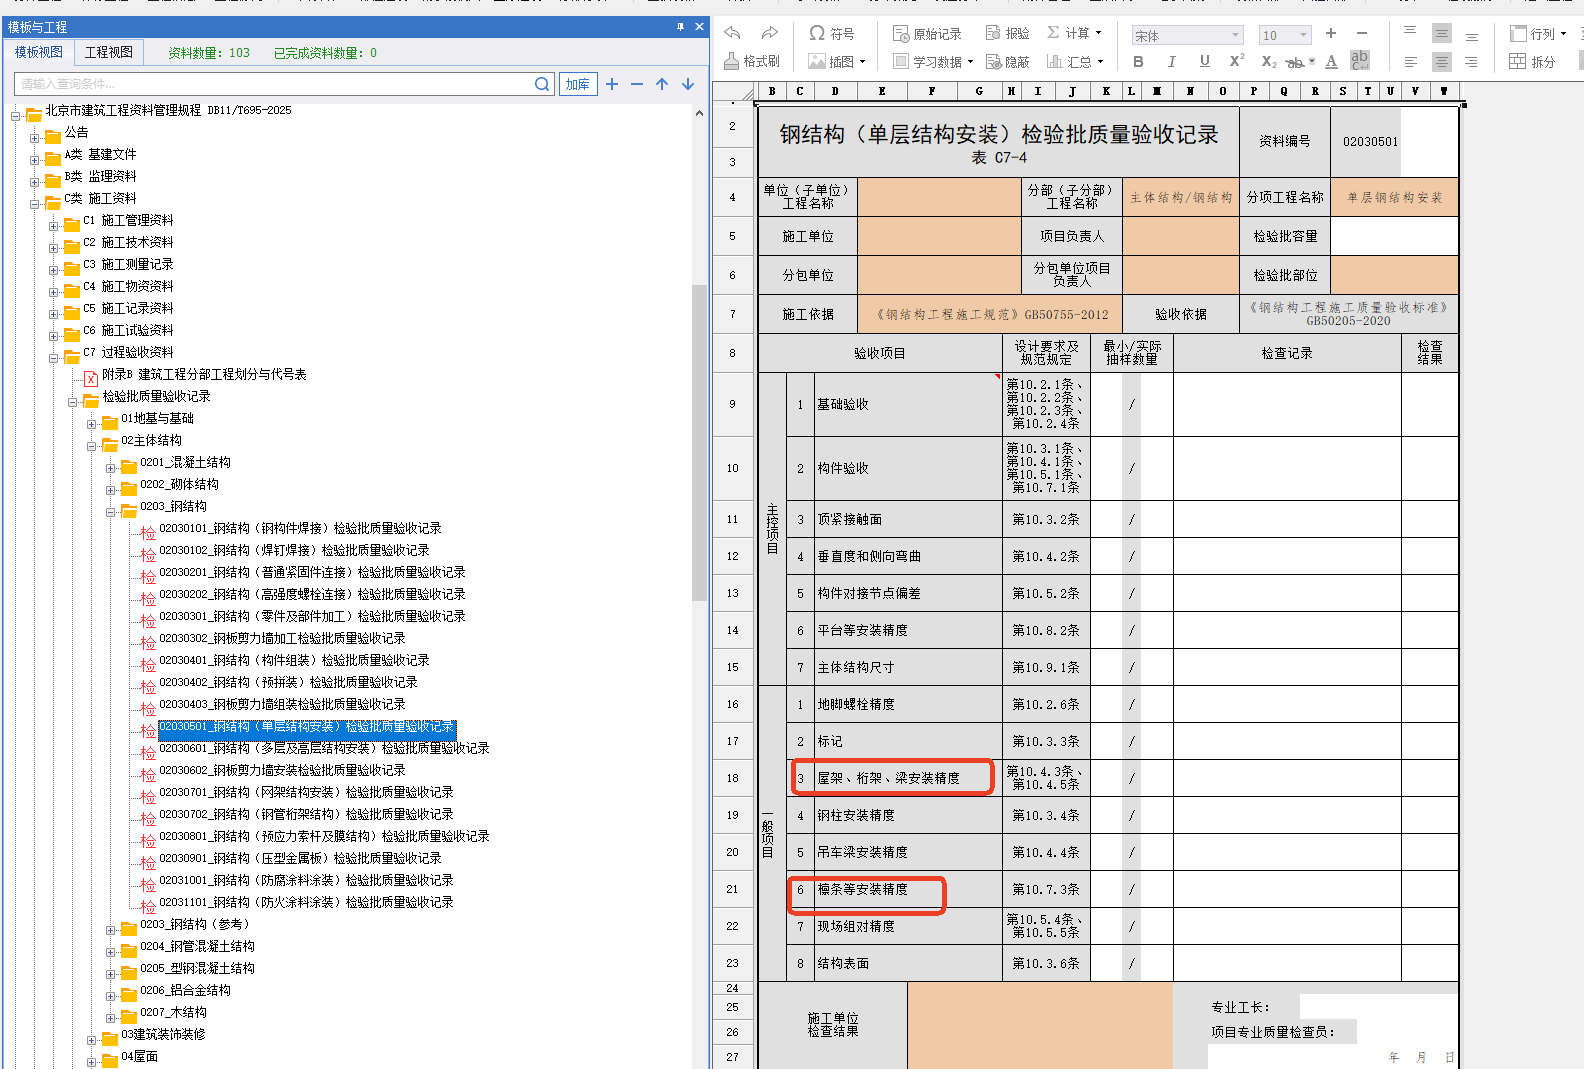1584x1069 pixels.
Task: Click the undo arrow icon
Action: [733, 33]
